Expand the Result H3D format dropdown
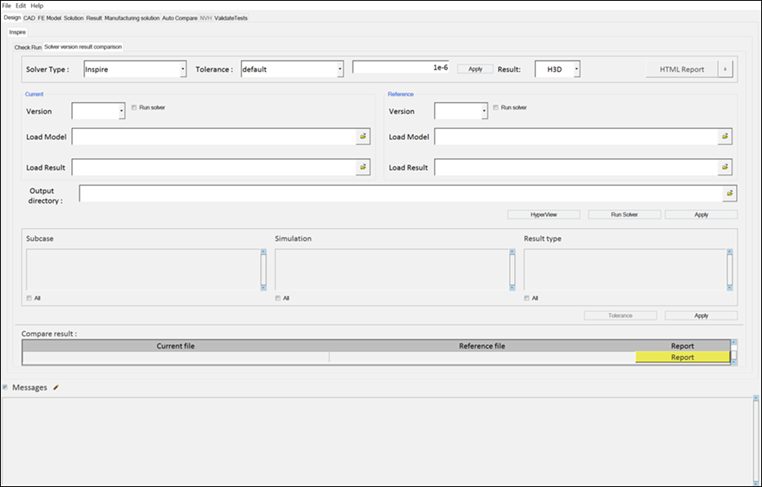The width and height of the screenshot is (762, 487). 575,69
